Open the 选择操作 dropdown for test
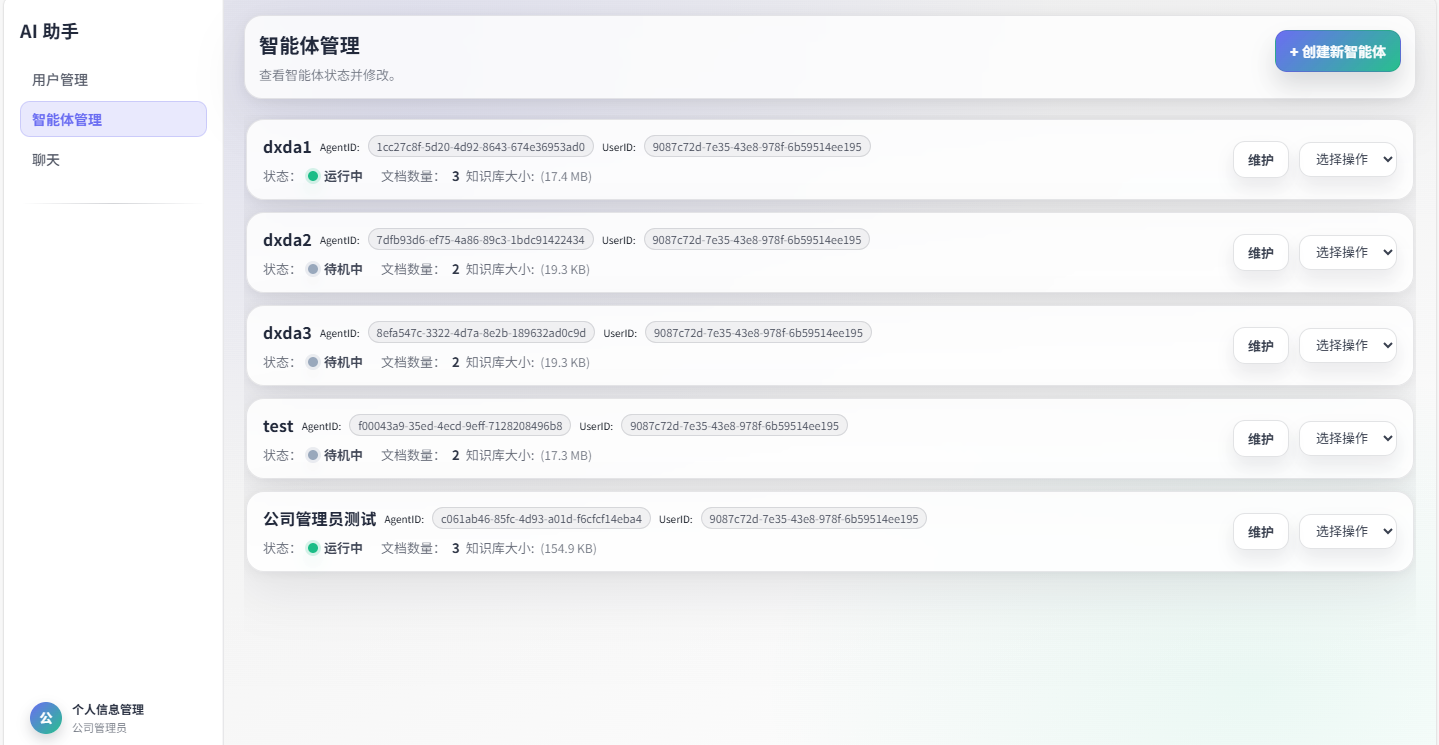Viewport: 1439px width, 745px height. 1347,438
